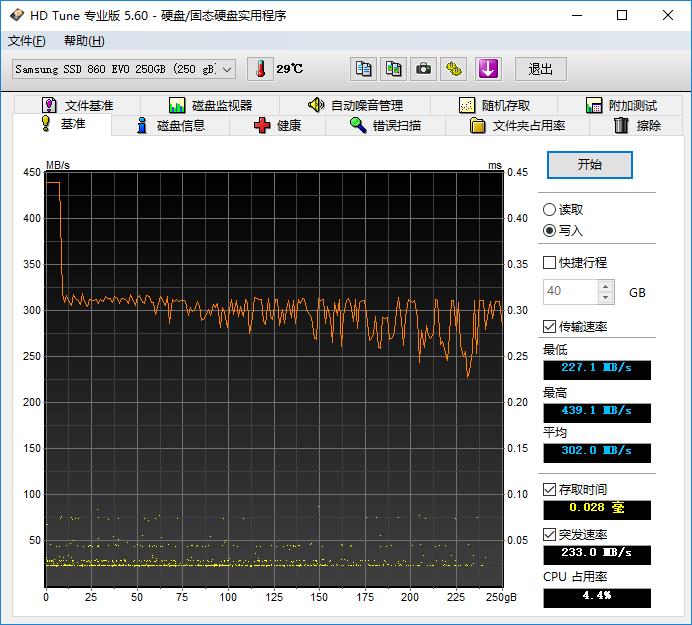Click the minimum 227.1 MB/s value
692x625 pixels.
click(x=597, y=369)
